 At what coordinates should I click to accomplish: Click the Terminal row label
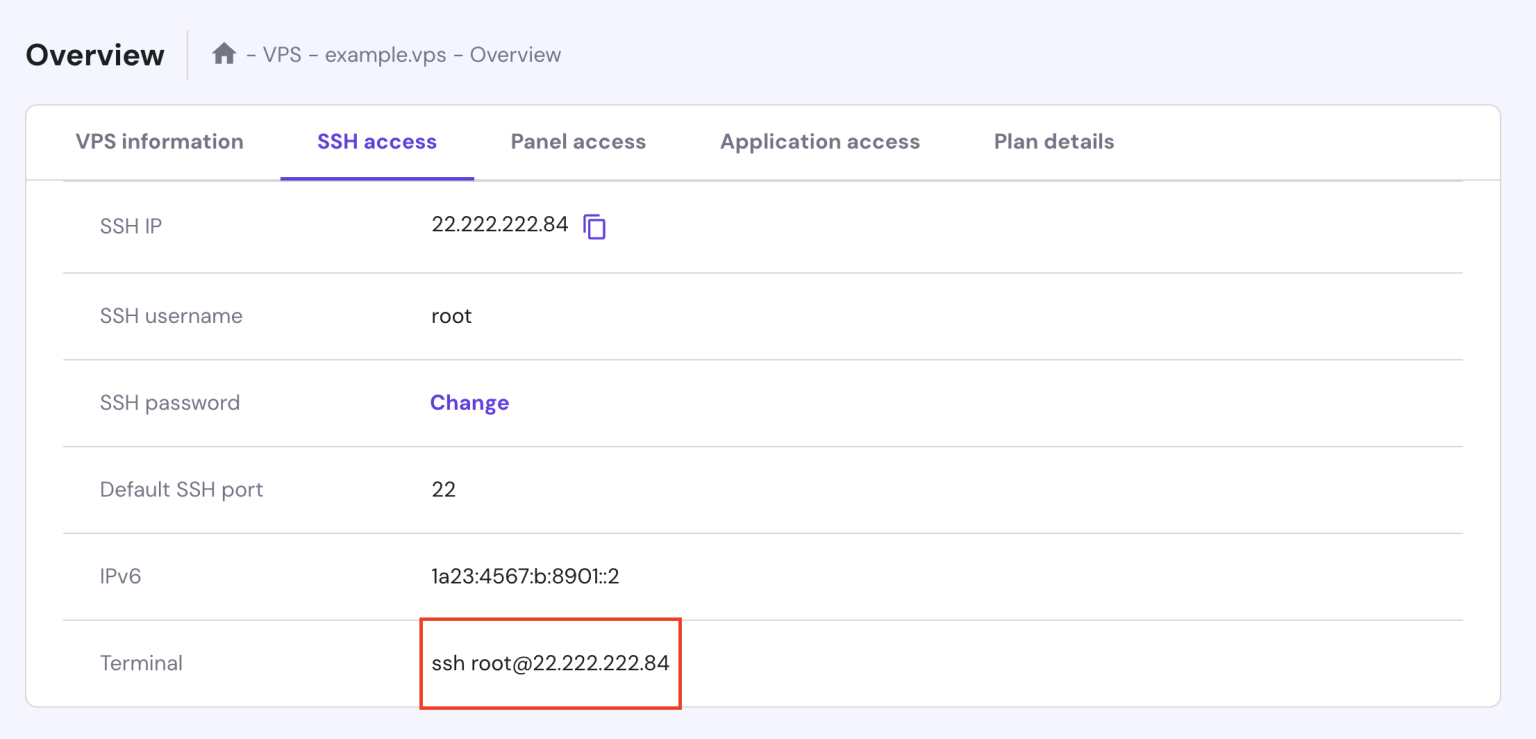click(x=141, y=663)
